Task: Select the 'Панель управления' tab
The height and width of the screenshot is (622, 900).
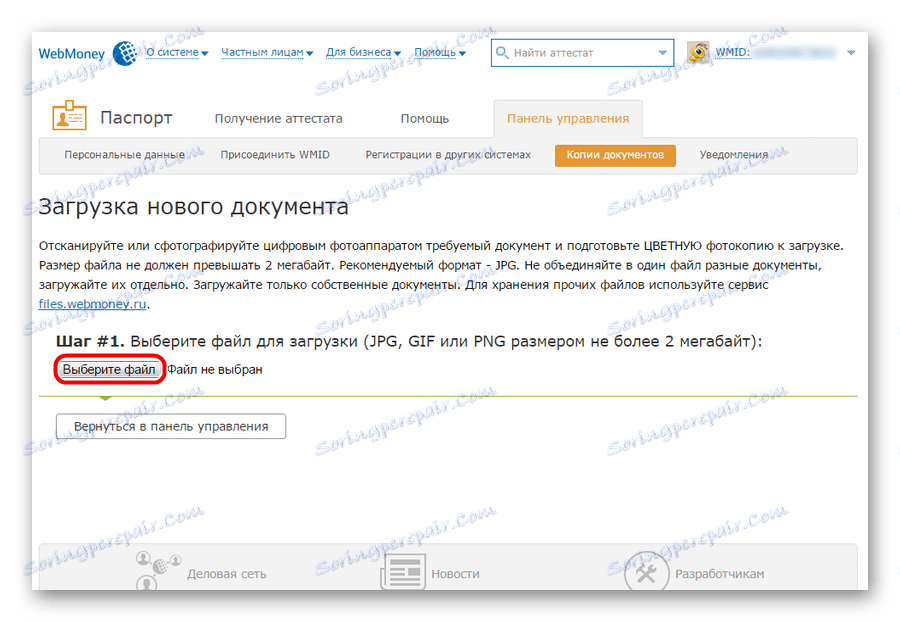Action: [x=568, y=119]
